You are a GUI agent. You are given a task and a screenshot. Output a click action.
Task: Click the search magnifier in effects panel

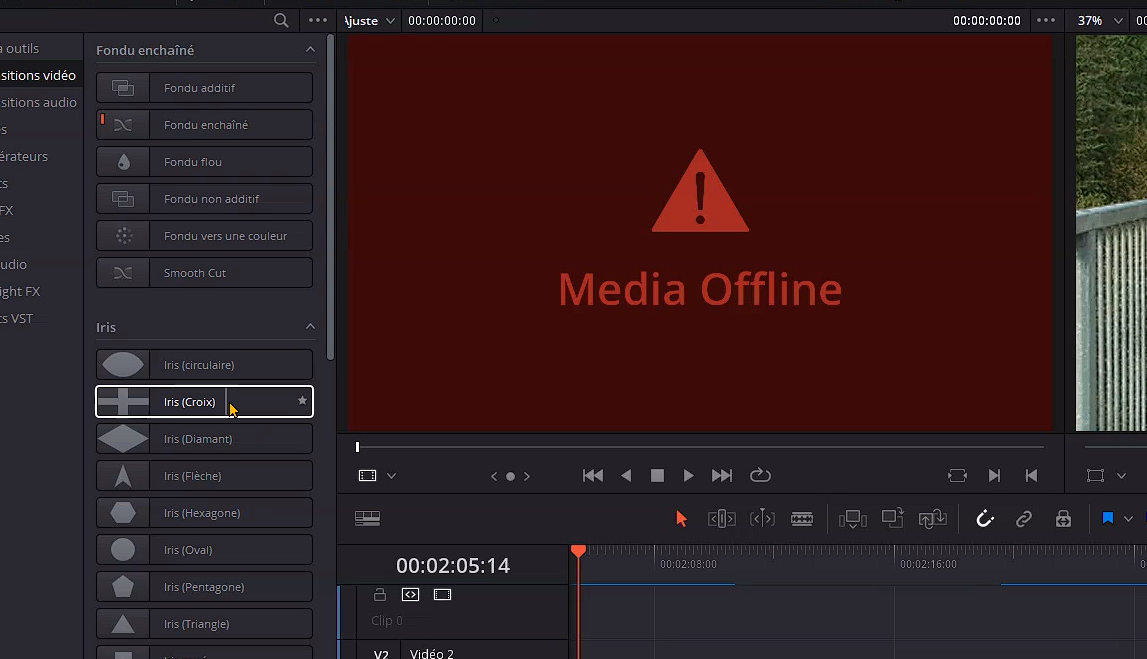(x=281, y=20)
